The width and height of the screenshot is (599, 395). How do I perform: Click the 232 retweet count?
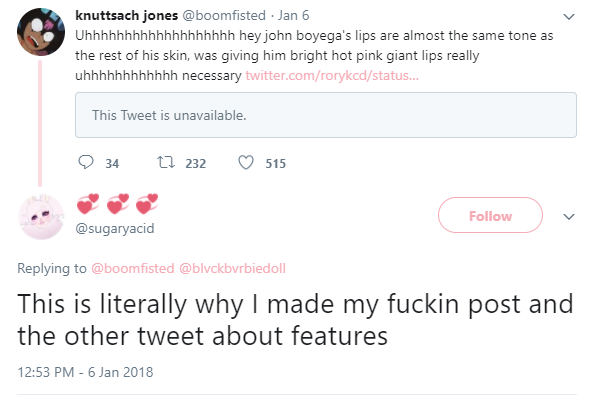196,164
